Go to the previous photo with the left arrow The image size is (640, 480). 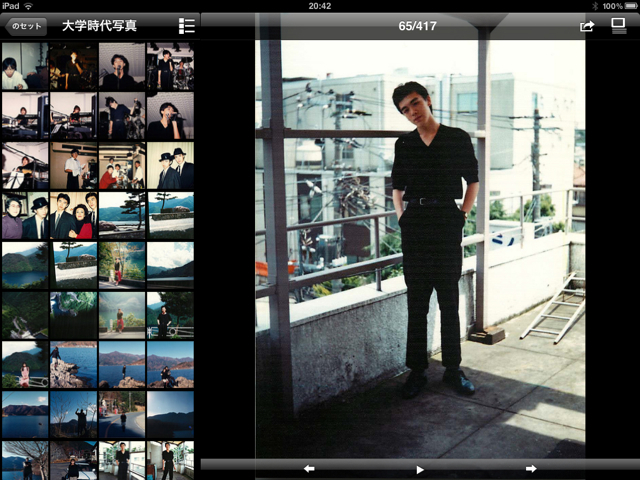pos(309,468)
